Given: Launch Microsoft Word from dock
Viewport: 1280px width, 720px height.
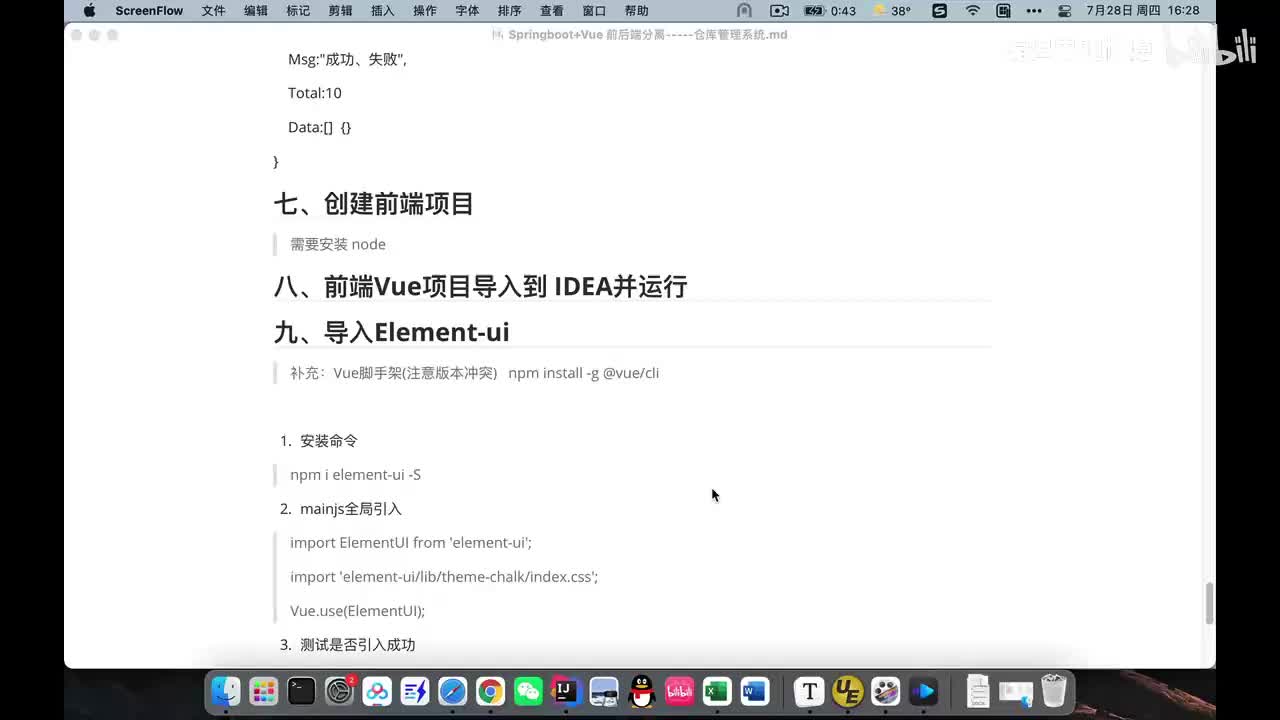Looking at the screenshot, I should (755, 691).
